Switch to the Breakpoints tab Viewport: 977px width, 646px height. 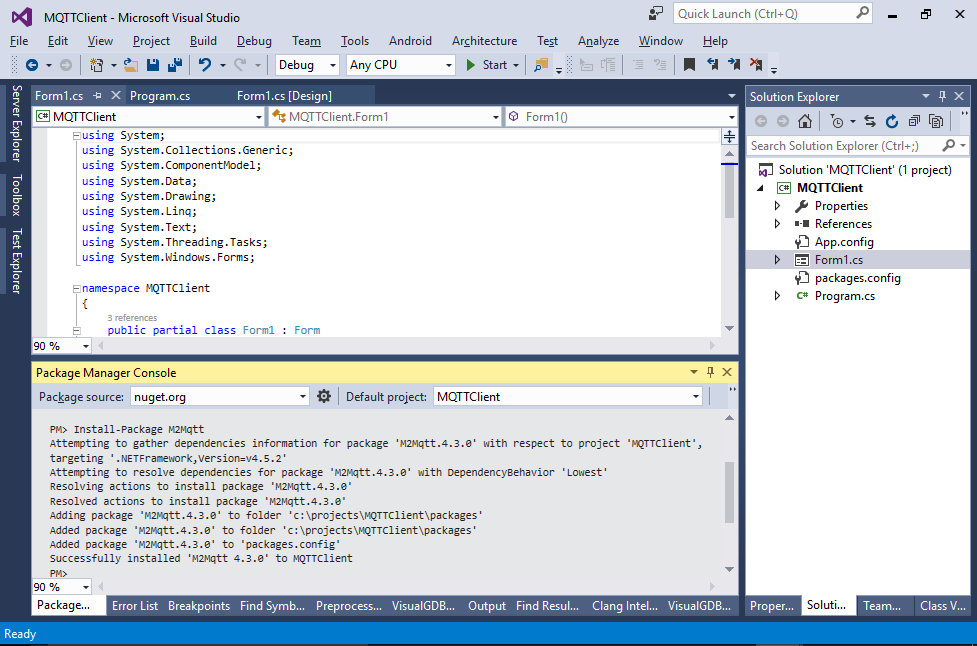(199, 606)
